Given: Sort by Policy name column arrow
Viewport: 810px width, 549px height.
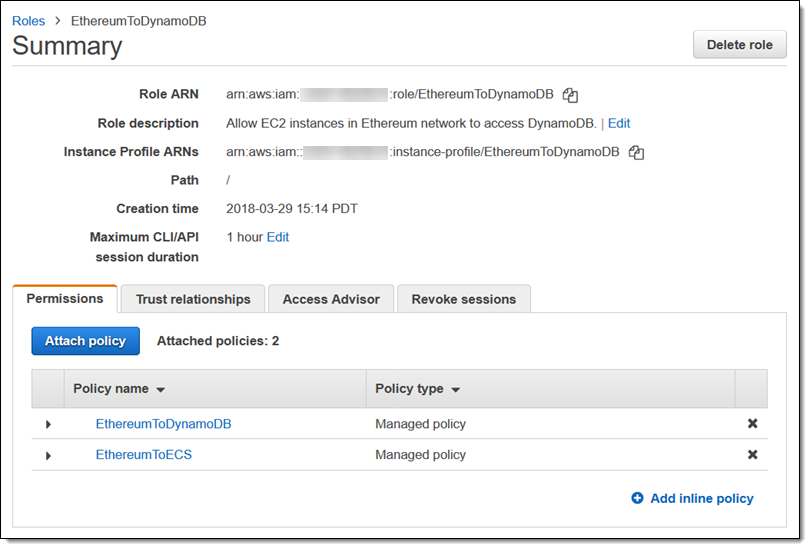Looking at the screenshot, I should tap(161, 389).
